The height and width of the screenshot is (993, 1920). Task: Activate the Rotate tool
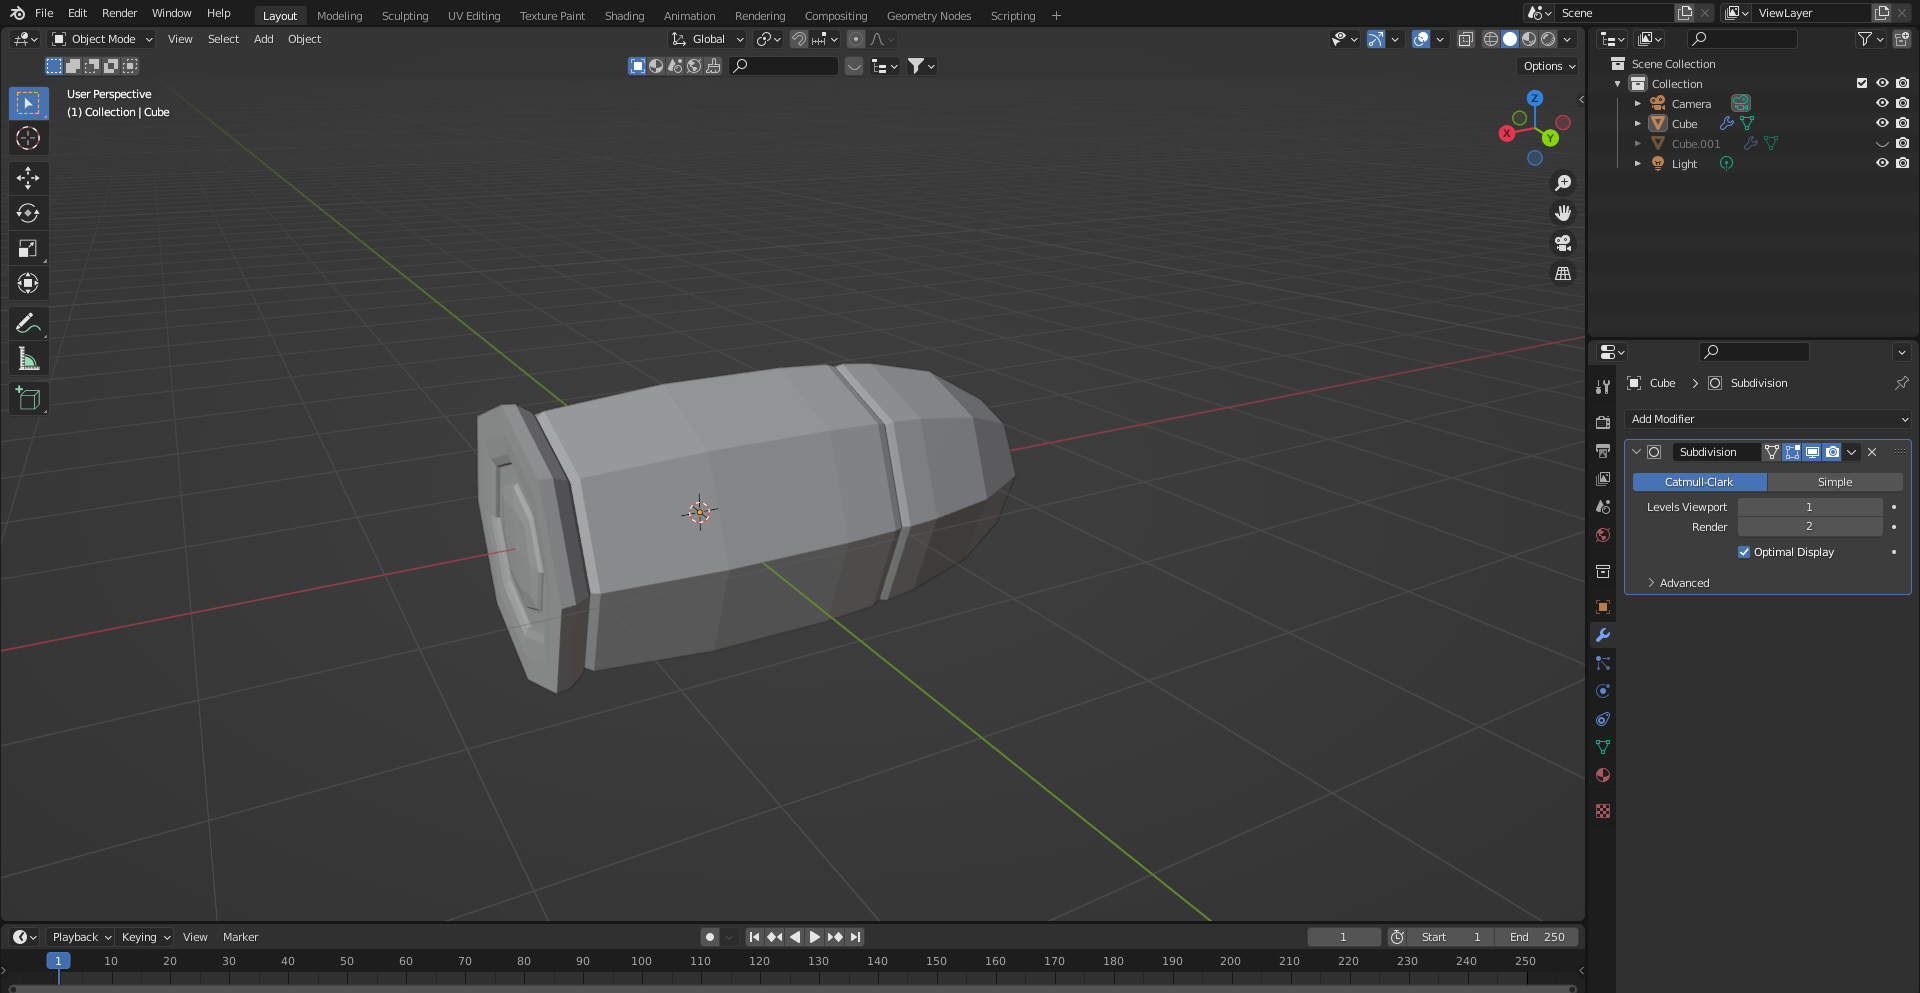[28, 212]
